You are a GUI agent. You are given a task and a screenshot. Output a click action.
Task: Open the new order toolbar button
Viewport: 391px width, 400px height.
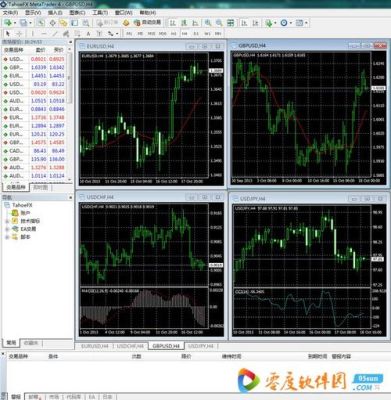pos(107,23)
